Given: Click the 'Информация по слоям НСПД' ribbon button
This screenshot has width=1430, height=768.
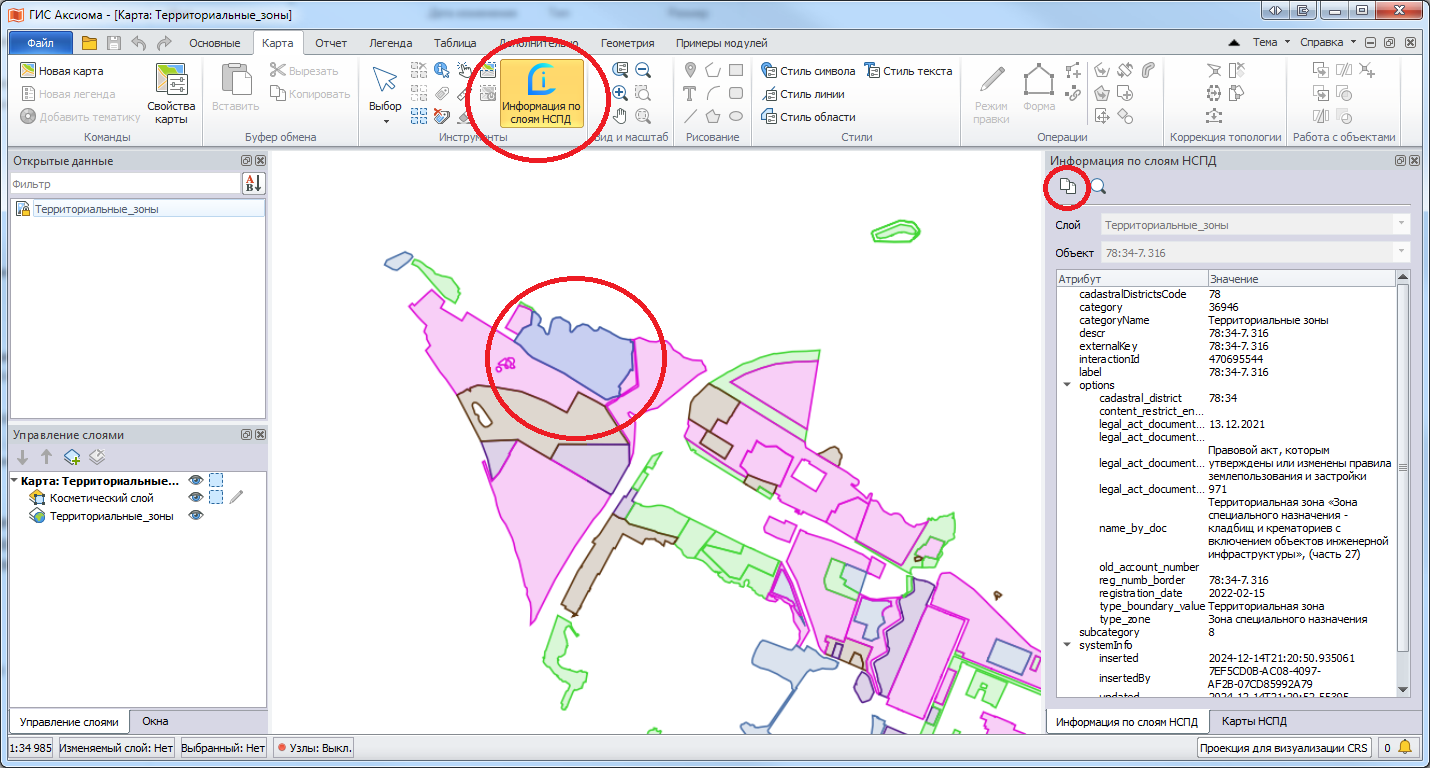Looking at the screenshot, I should tap(541, 93).
